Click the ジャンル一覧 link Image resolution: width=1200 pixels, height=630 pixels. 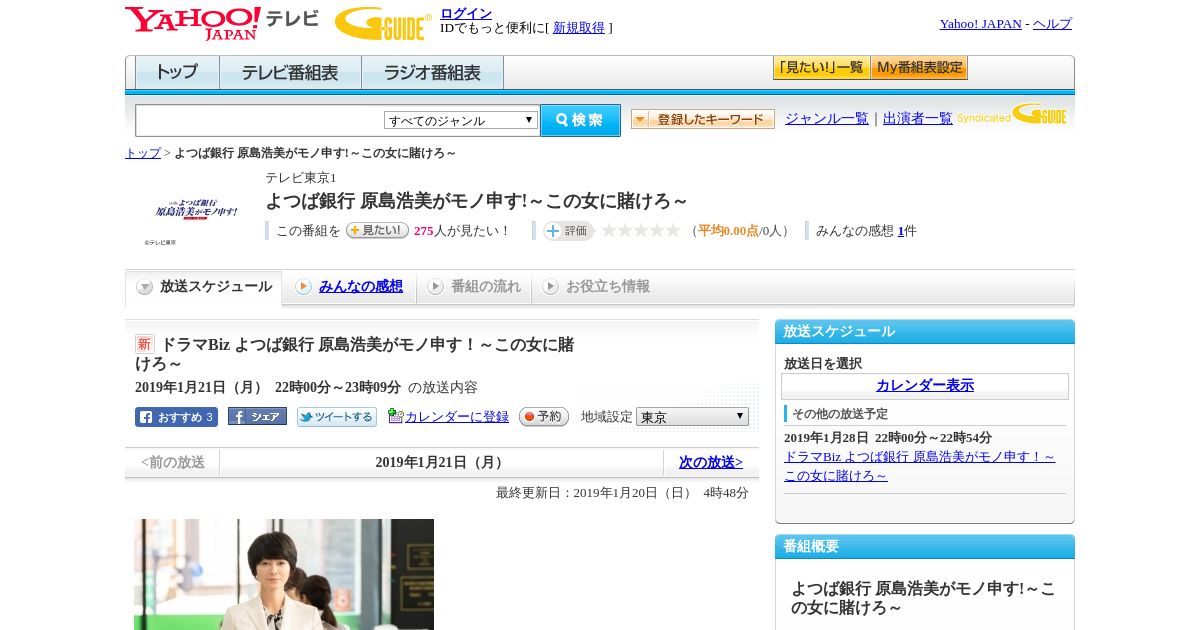pyautogui.click(x=827, y=119)
